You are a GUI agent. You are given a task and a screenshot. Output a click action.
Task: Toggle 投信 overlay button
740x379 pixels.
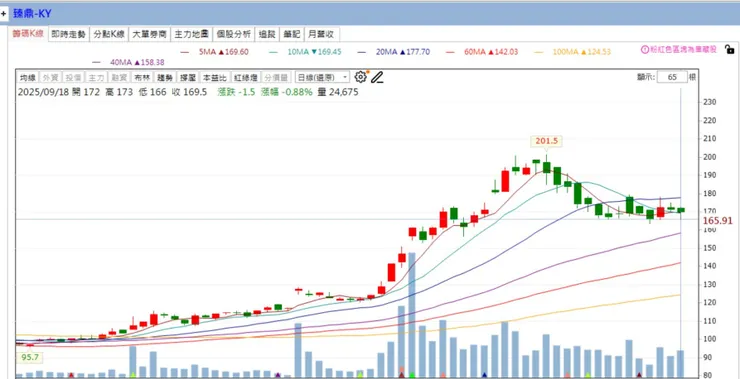tap(74, 77)
